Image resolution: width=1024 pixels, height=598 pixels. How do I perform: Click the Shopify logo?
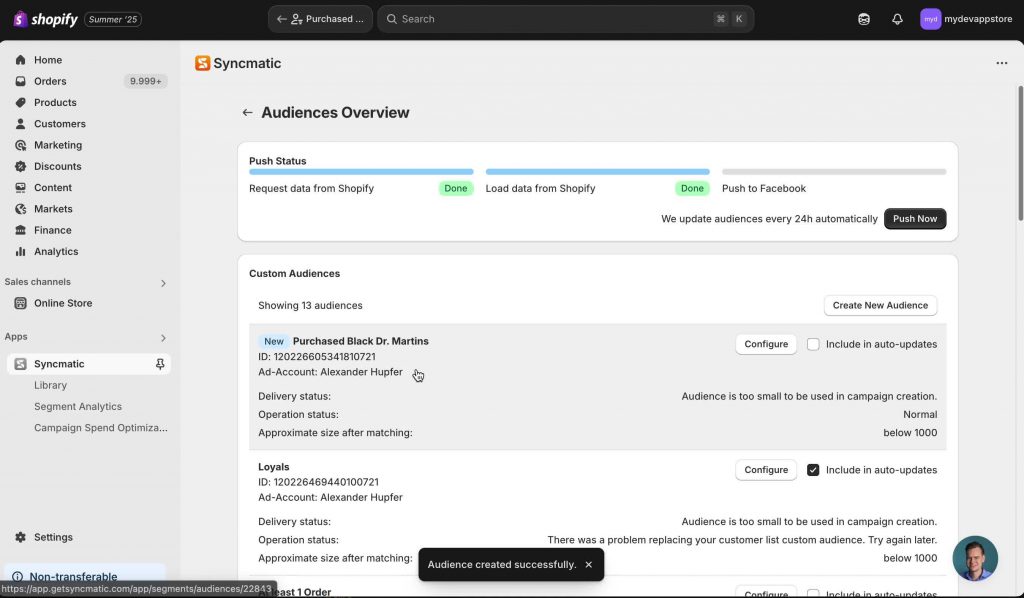pos(45,19)
